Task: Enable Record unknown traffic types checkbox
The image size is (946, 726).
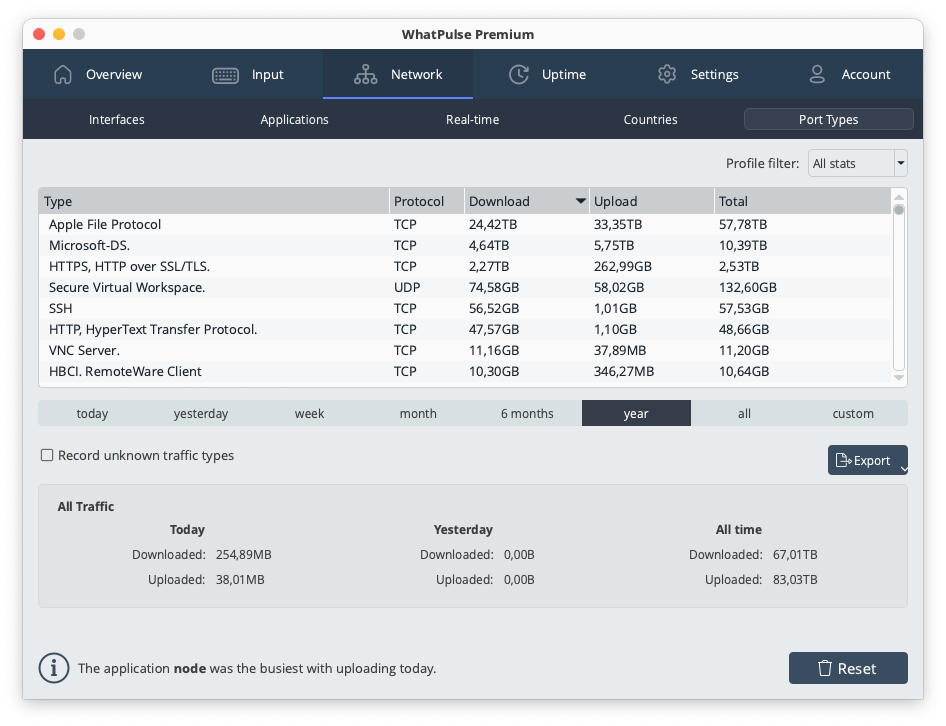Action: (47, 456)
